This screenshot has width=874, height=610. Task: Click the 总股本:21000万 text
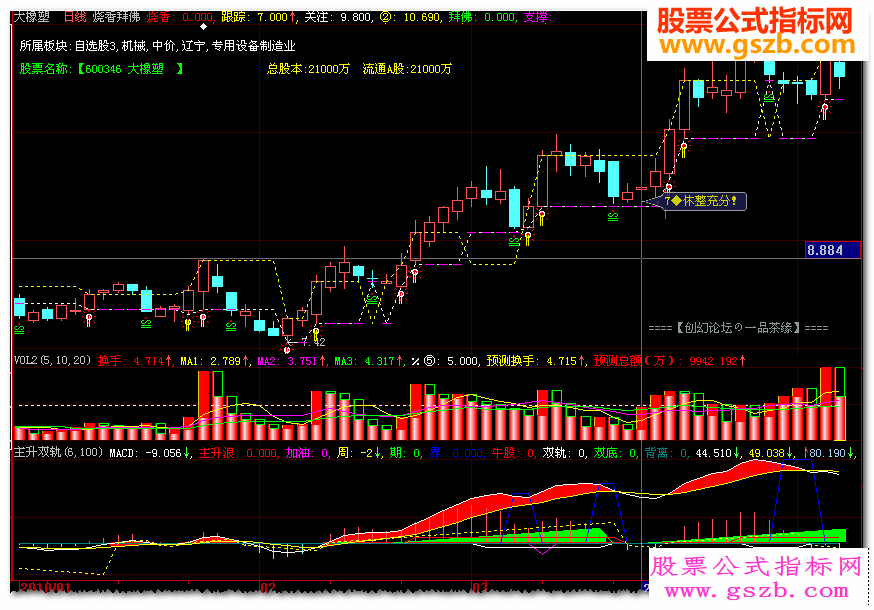pyautogui.click(x=308, y=69)
